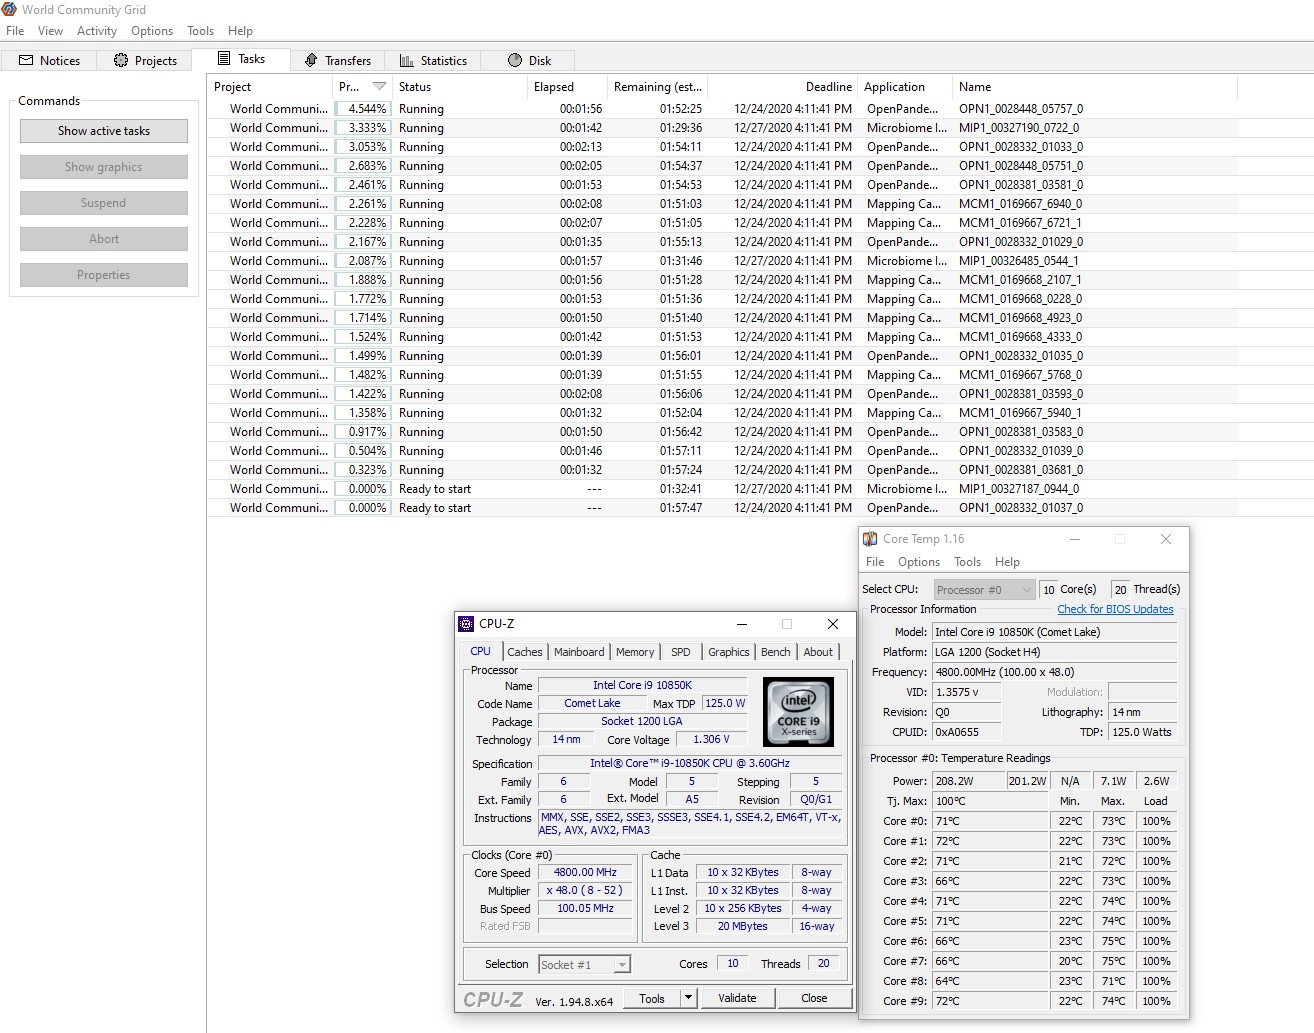This screenshot has height=1033, width=1314.
Task: Click the Tasks tab list icon
Action: pyautogui.click(x=224, y=58)
